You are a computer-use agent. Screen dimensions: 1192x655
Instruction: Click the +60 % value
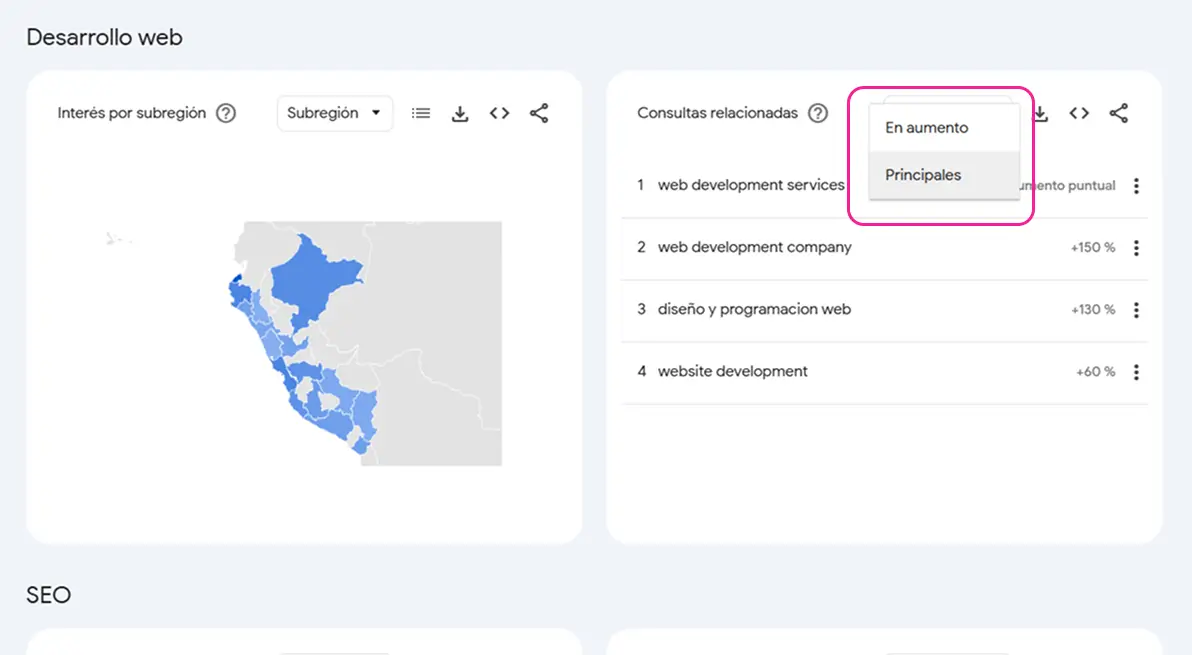pyautogui.click(x=1095, y=372)
